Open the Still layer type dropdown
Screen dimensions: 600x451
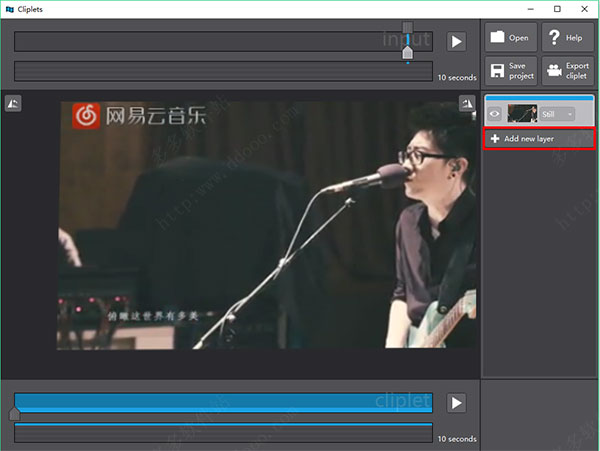point(558,114)
